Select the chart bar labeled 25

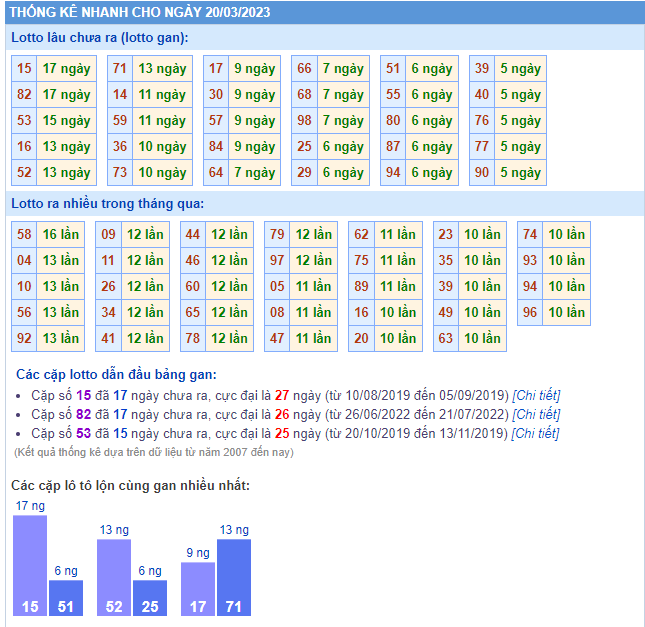[x=150, y=598]
